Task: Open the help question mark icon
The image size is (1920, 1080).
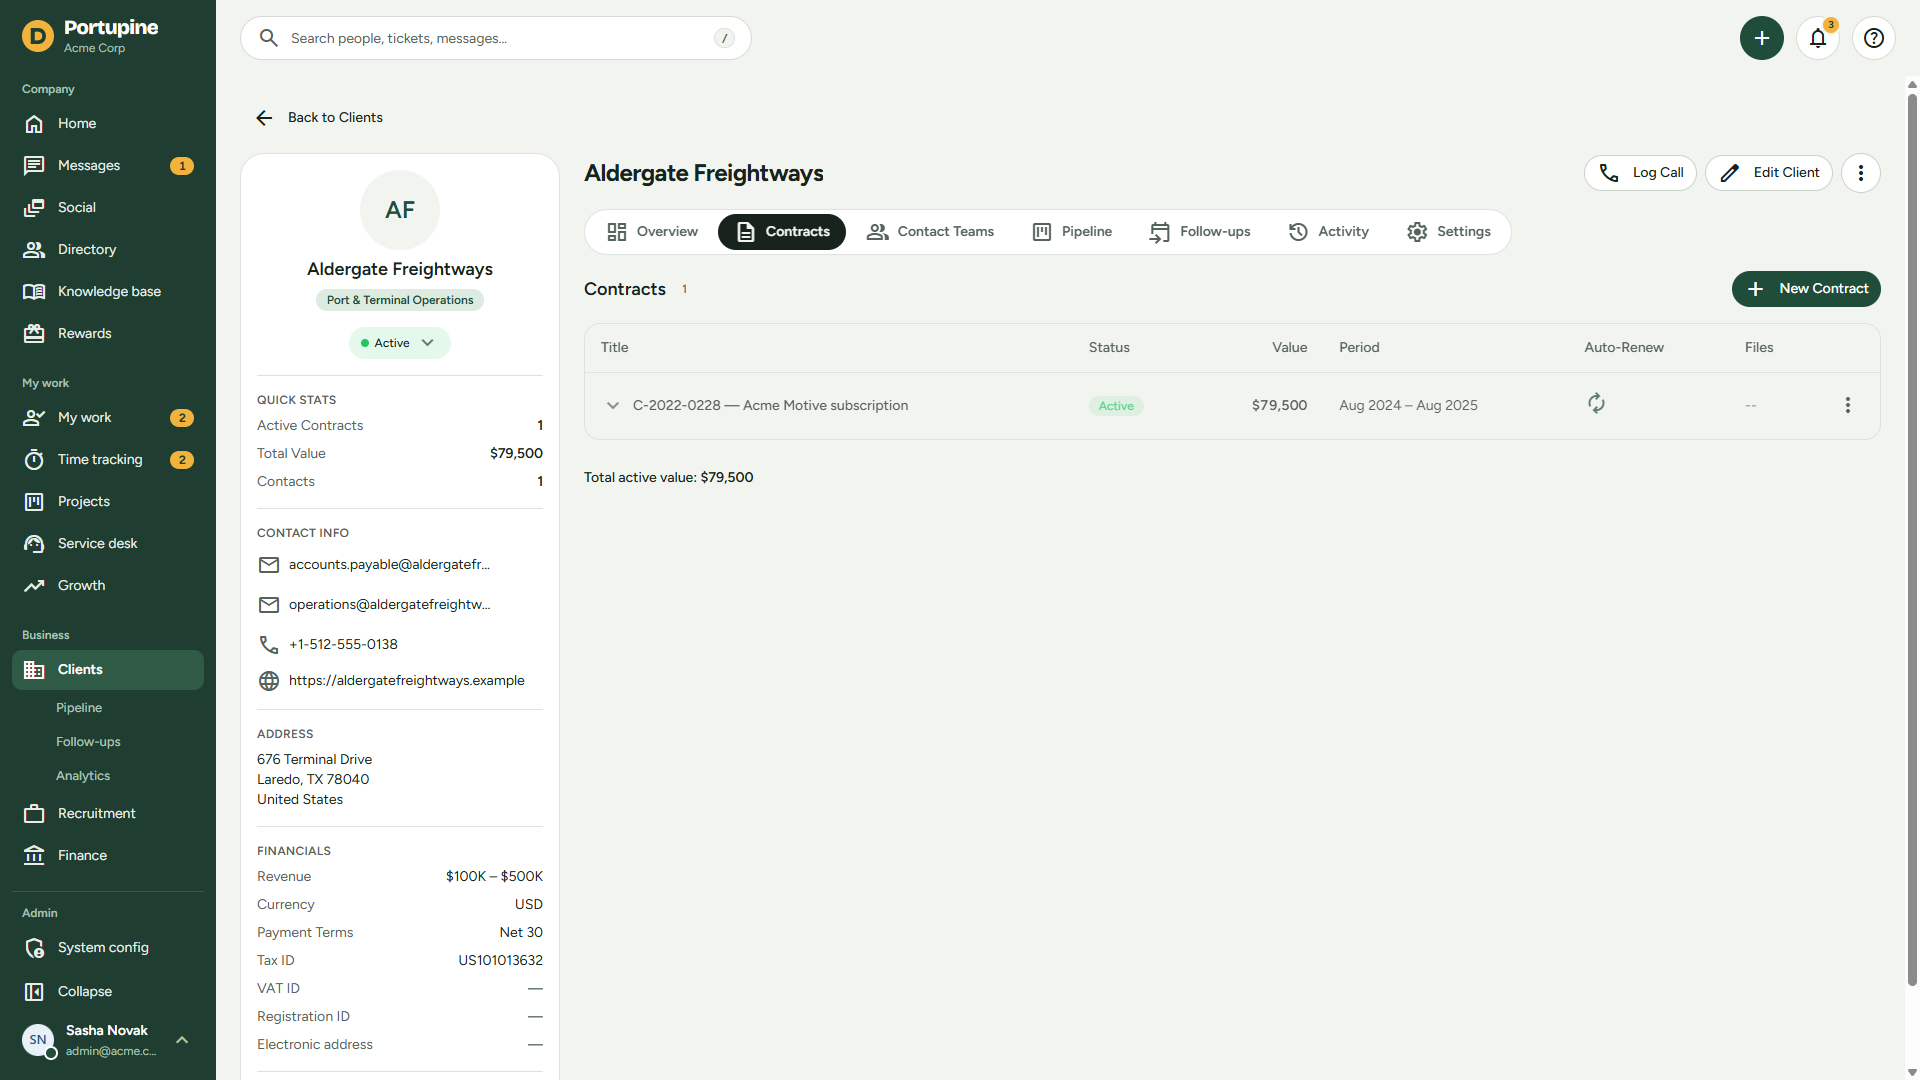Action: (x=1874, y=38)
